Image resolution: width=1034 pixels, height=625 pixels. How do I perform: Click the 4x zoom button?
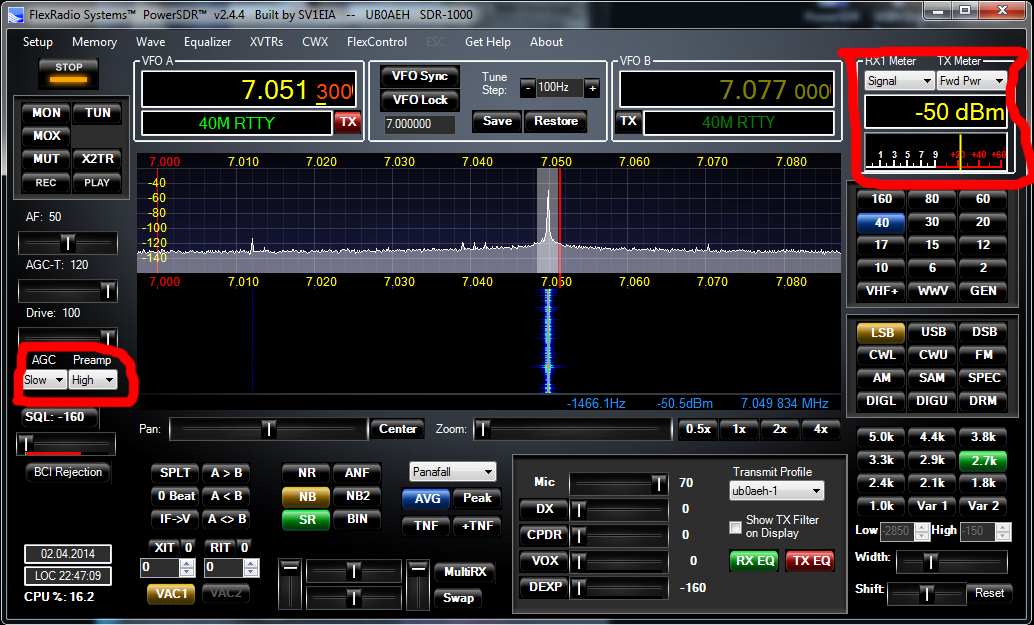click(820, 429)
